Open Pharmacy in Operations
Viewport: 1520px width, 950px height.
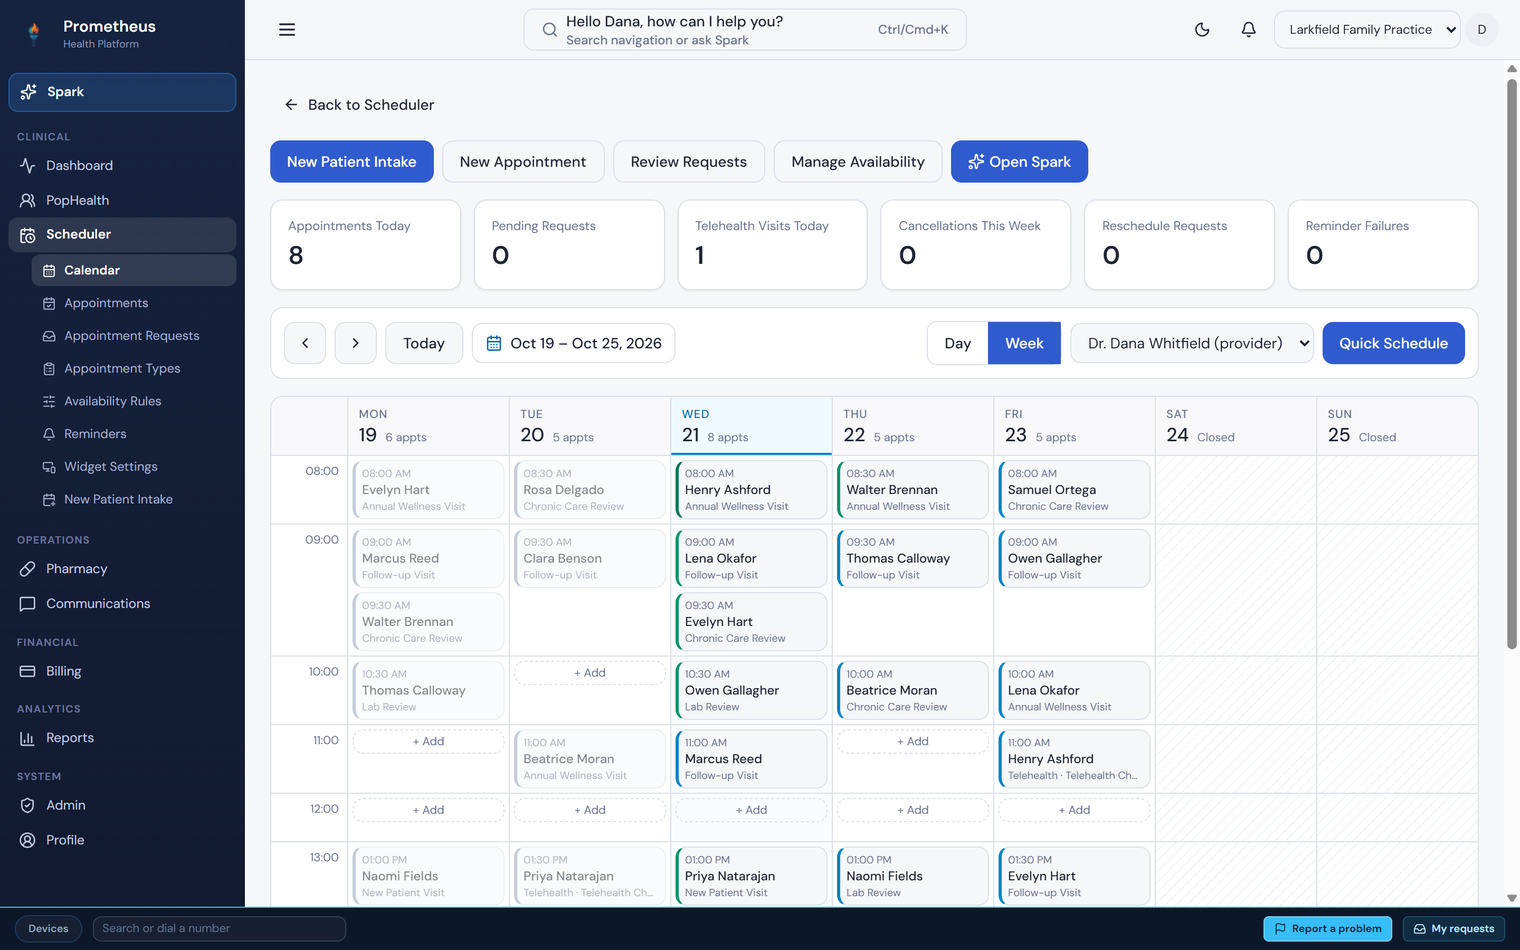tap(122, 569)
